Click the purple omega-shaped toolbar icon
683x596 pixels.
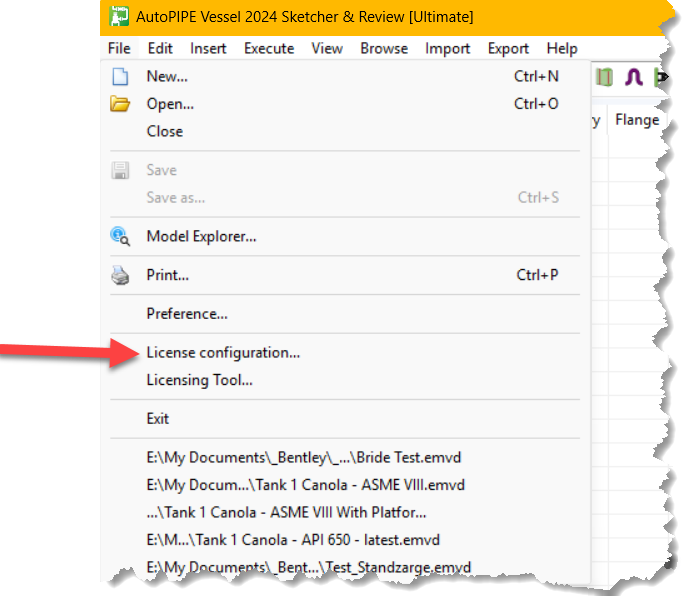pyautogui.click(x=634, y=78)
